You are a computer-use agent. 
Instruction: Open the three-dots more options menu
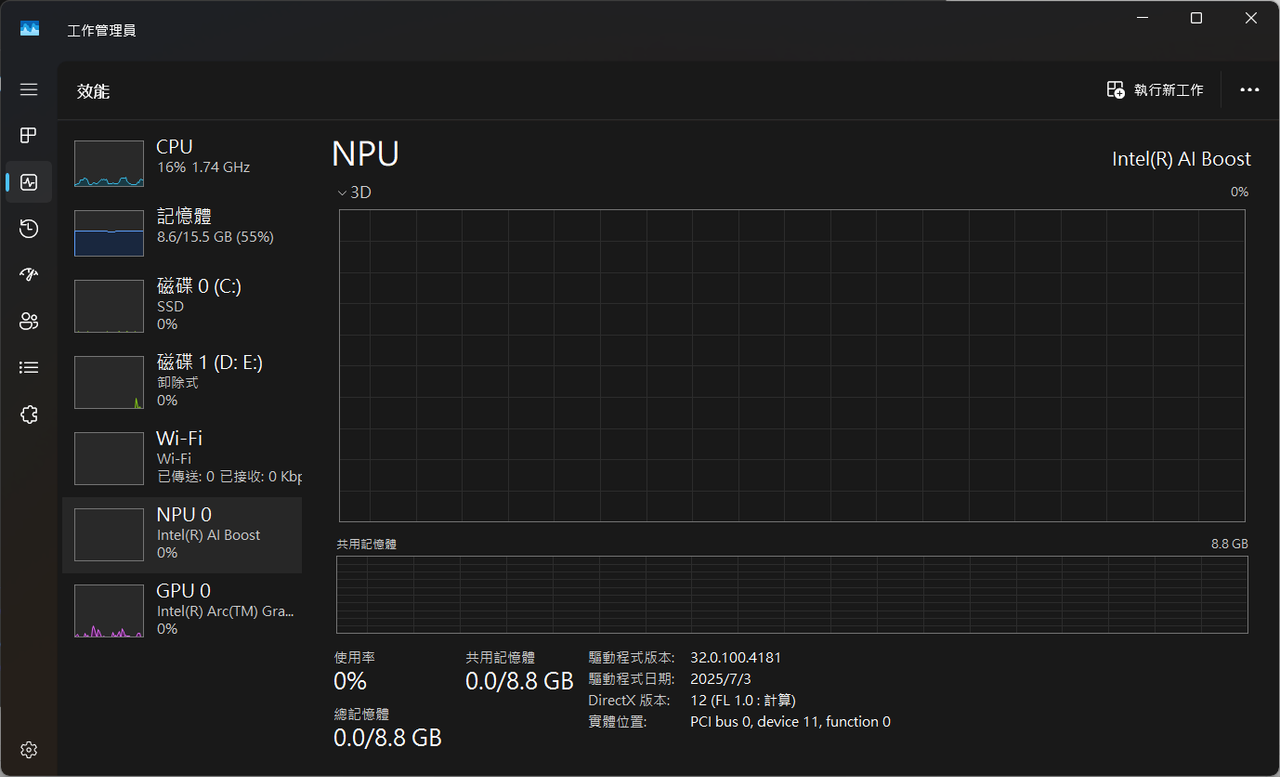[x=1249, y=90]
